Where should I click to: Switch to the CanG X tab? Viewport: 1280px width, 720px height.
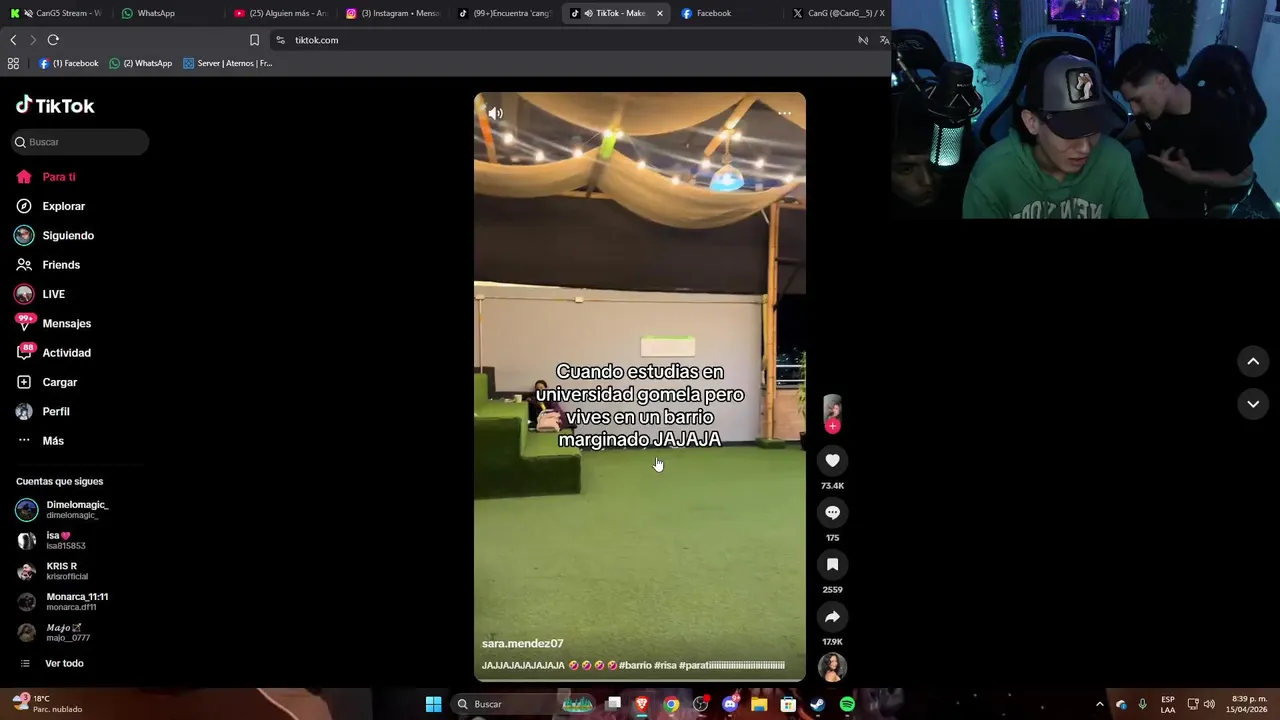coord(838,13)
